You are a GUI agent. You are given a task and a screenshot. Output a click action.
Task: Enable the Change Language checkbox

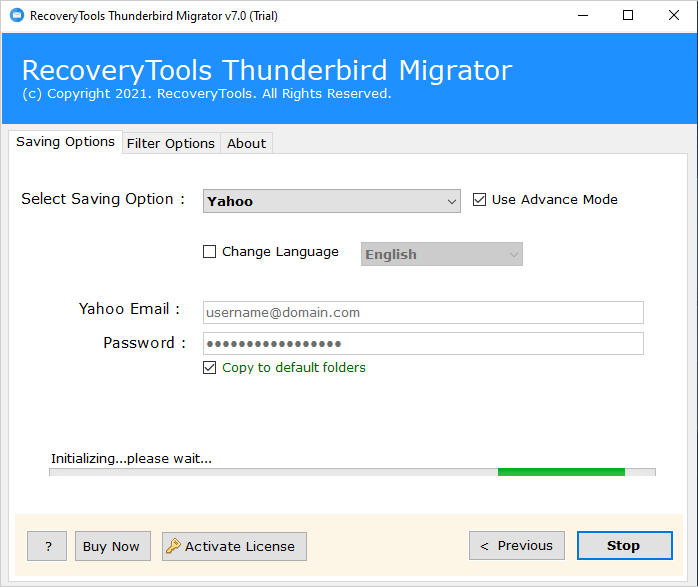[210, 251]
